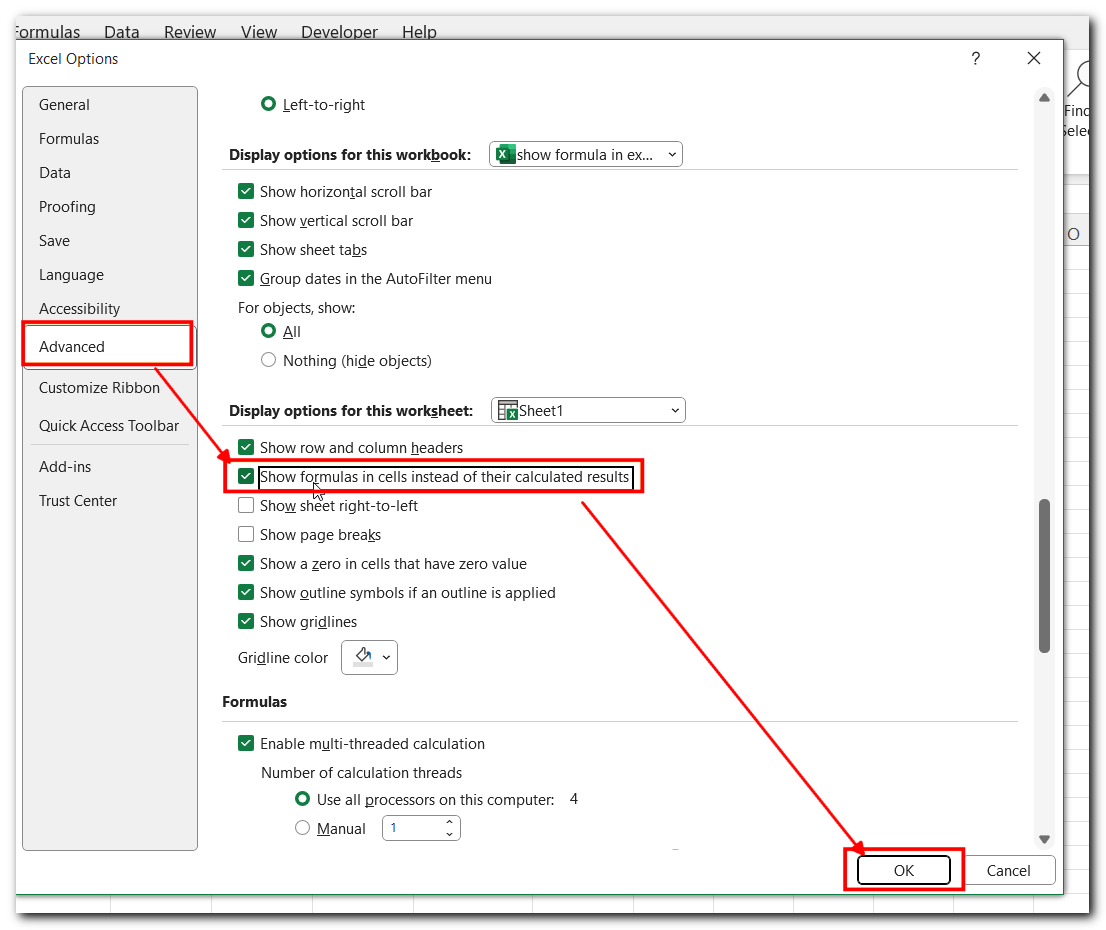Click the vertical scrollbar thumb in options
This screenshot has height=930, width=1106.
(x=1044, y=576)
